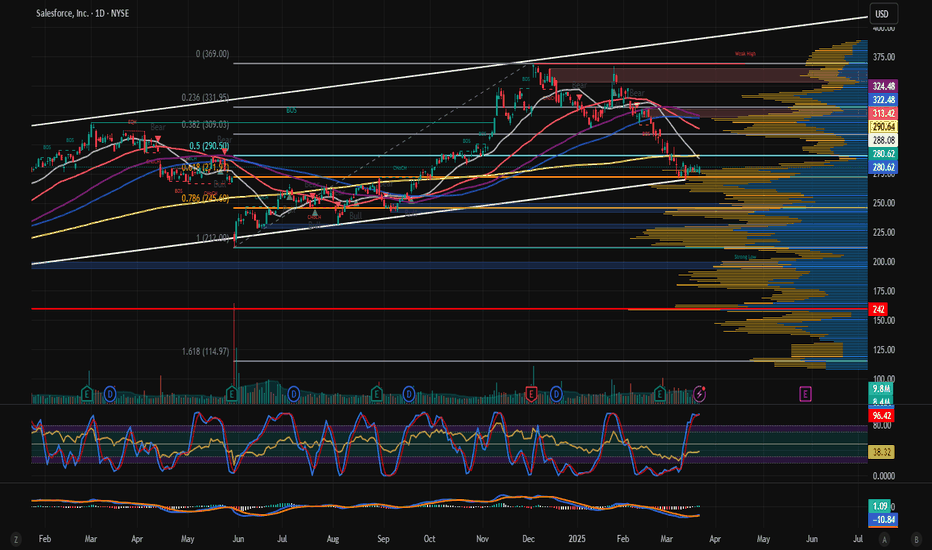Select the white 288.08 price label
This screenshot has height=550, width=932.
(x=883, y=140)
